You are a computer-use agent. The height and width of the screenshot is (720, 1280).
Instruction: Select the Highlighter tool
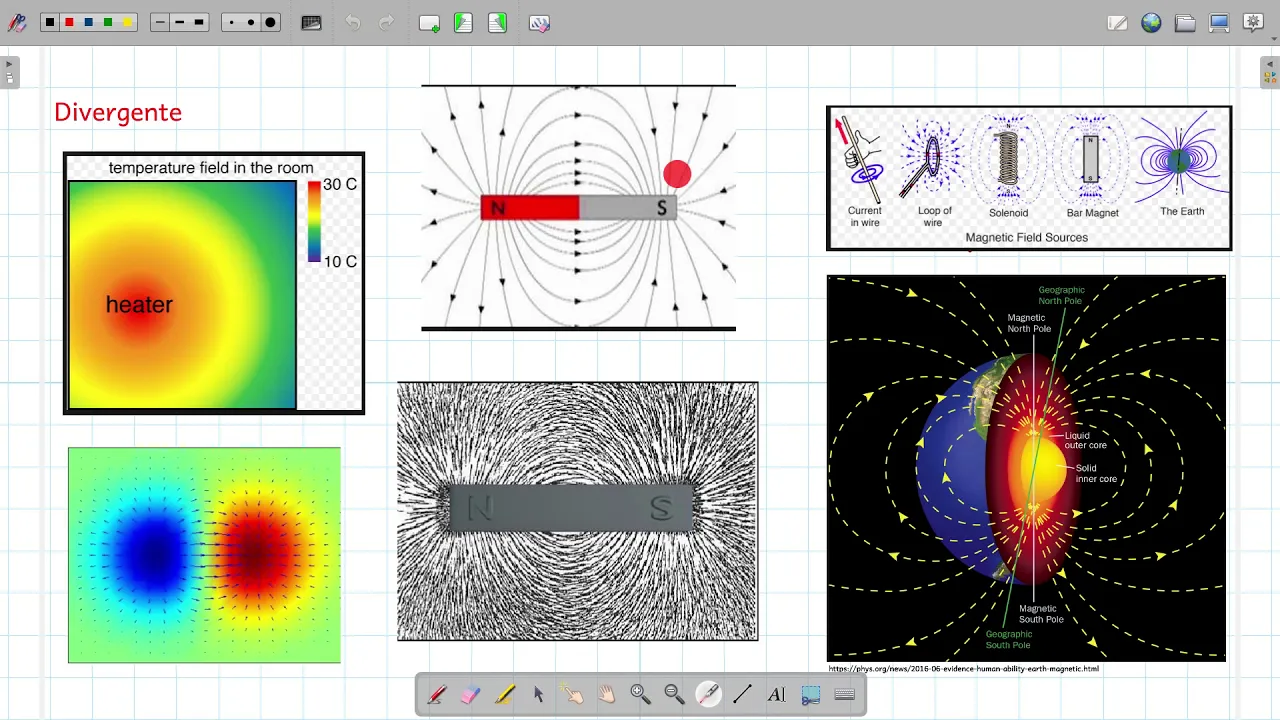pyautogui.click(x=505, y=694)
